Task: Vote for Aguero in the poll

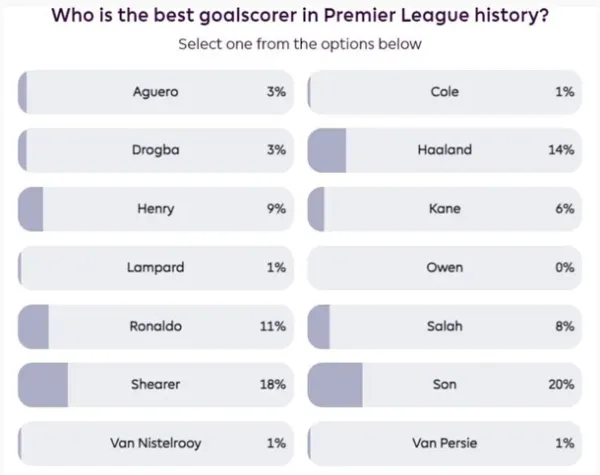Action: coord(154,92)
